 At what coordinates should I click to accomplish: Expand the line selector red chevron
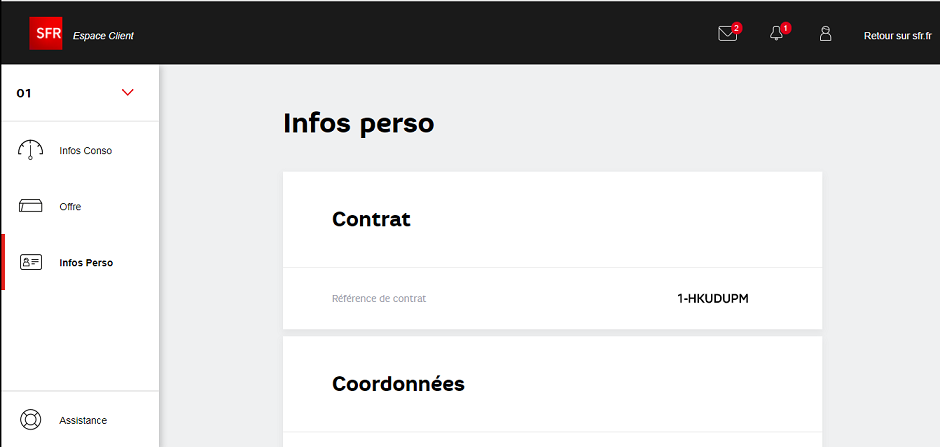tap(127, 93)
